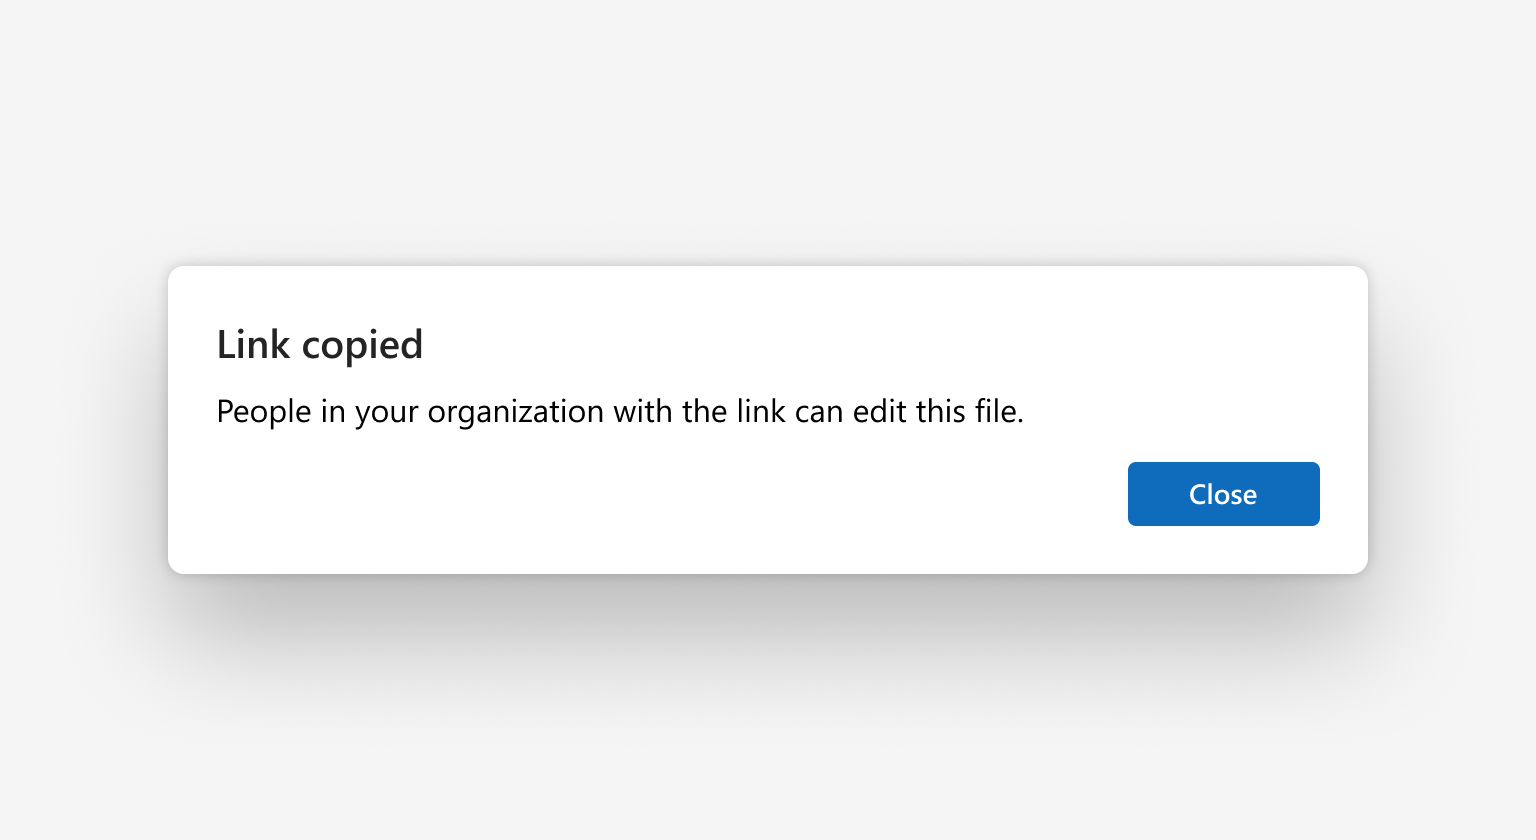Click the word "your" in the message
This screenshot has width=1536, height=840.
coord(386,413)
